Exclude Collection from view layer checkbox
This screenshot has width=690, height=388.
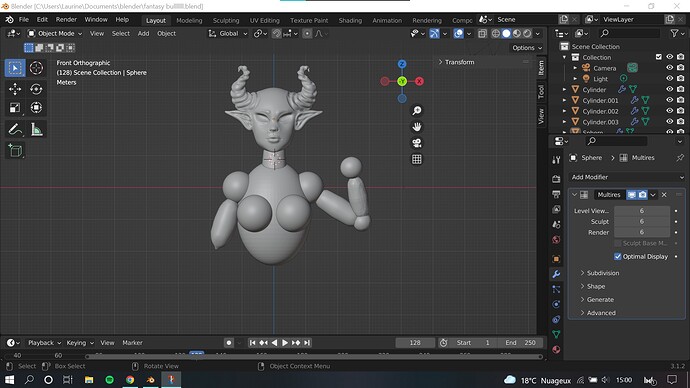coord(658,57)
